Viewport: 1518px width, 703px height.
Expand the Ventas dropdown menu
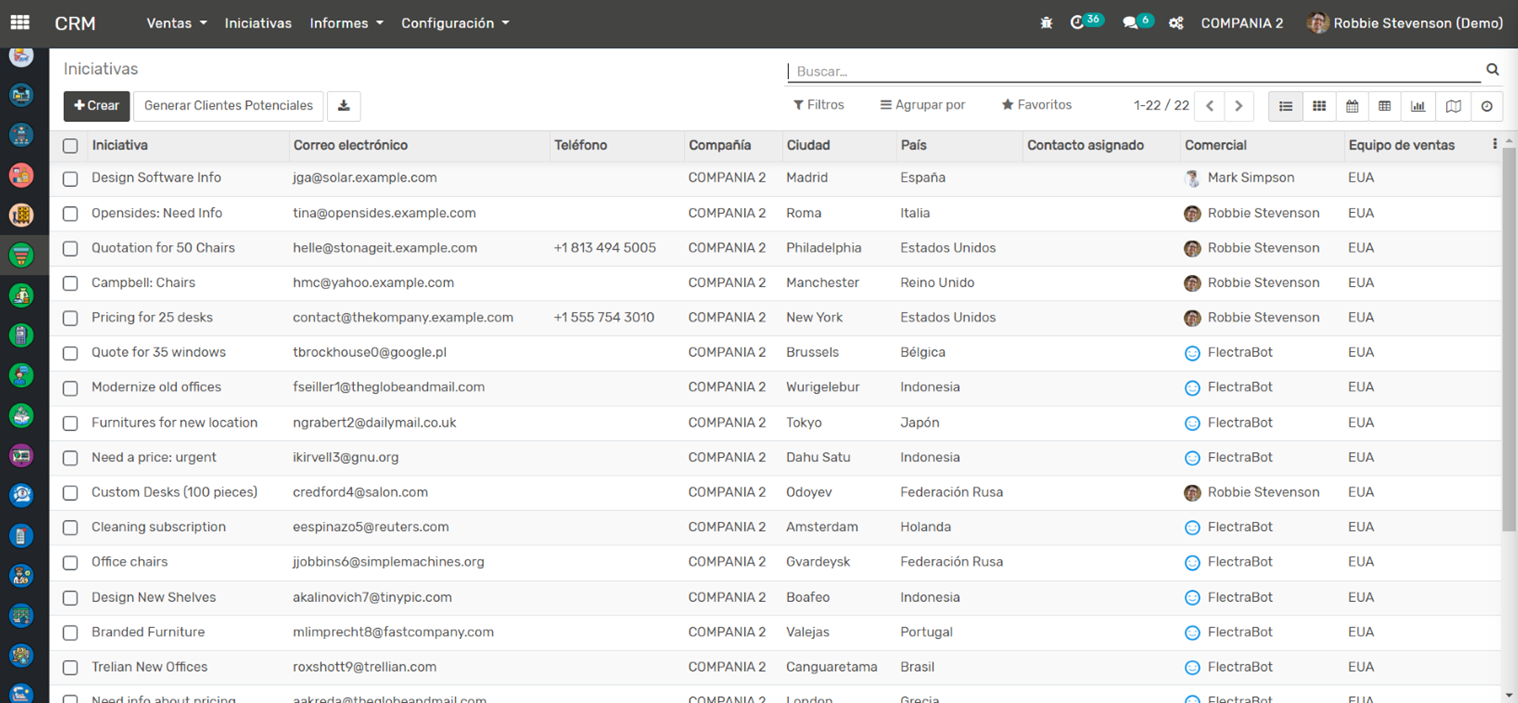pos(176,23)
